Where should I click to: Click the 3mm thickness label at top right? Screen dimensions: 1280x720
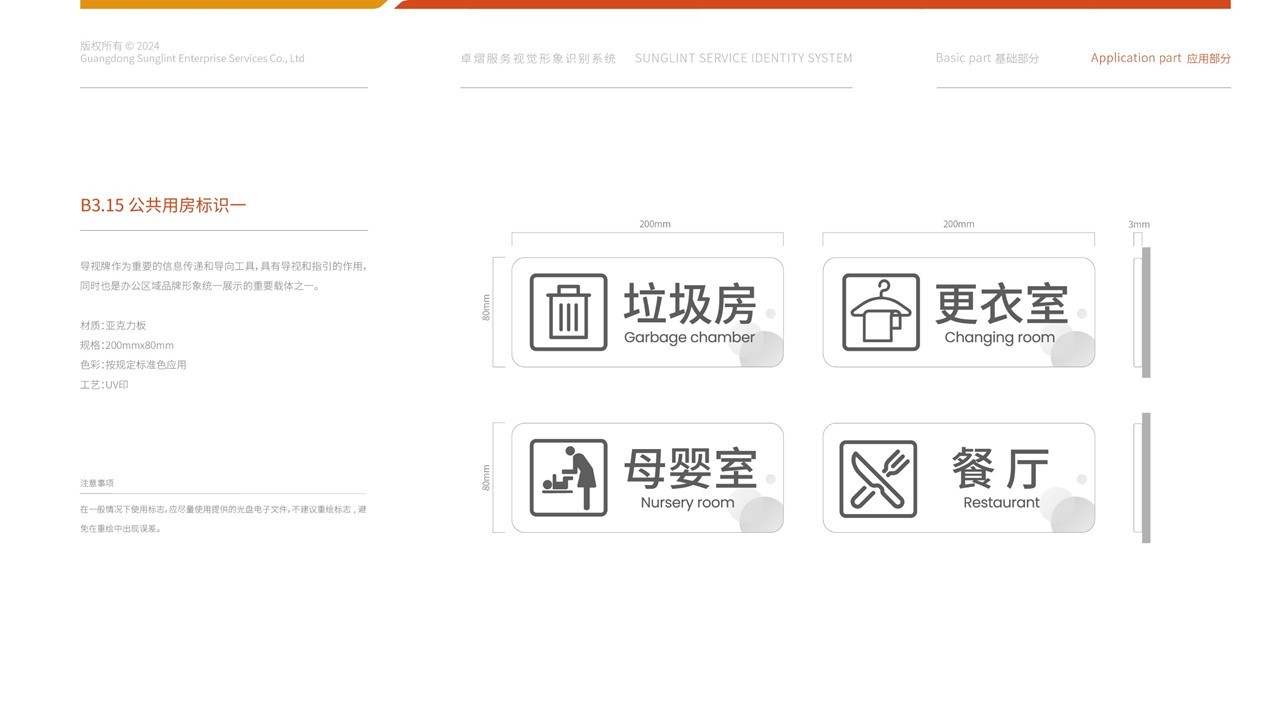1139,223
